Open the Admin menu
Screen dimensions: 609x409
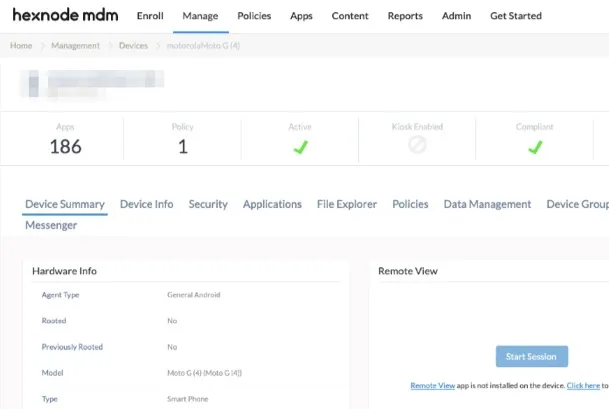[456, 16]
